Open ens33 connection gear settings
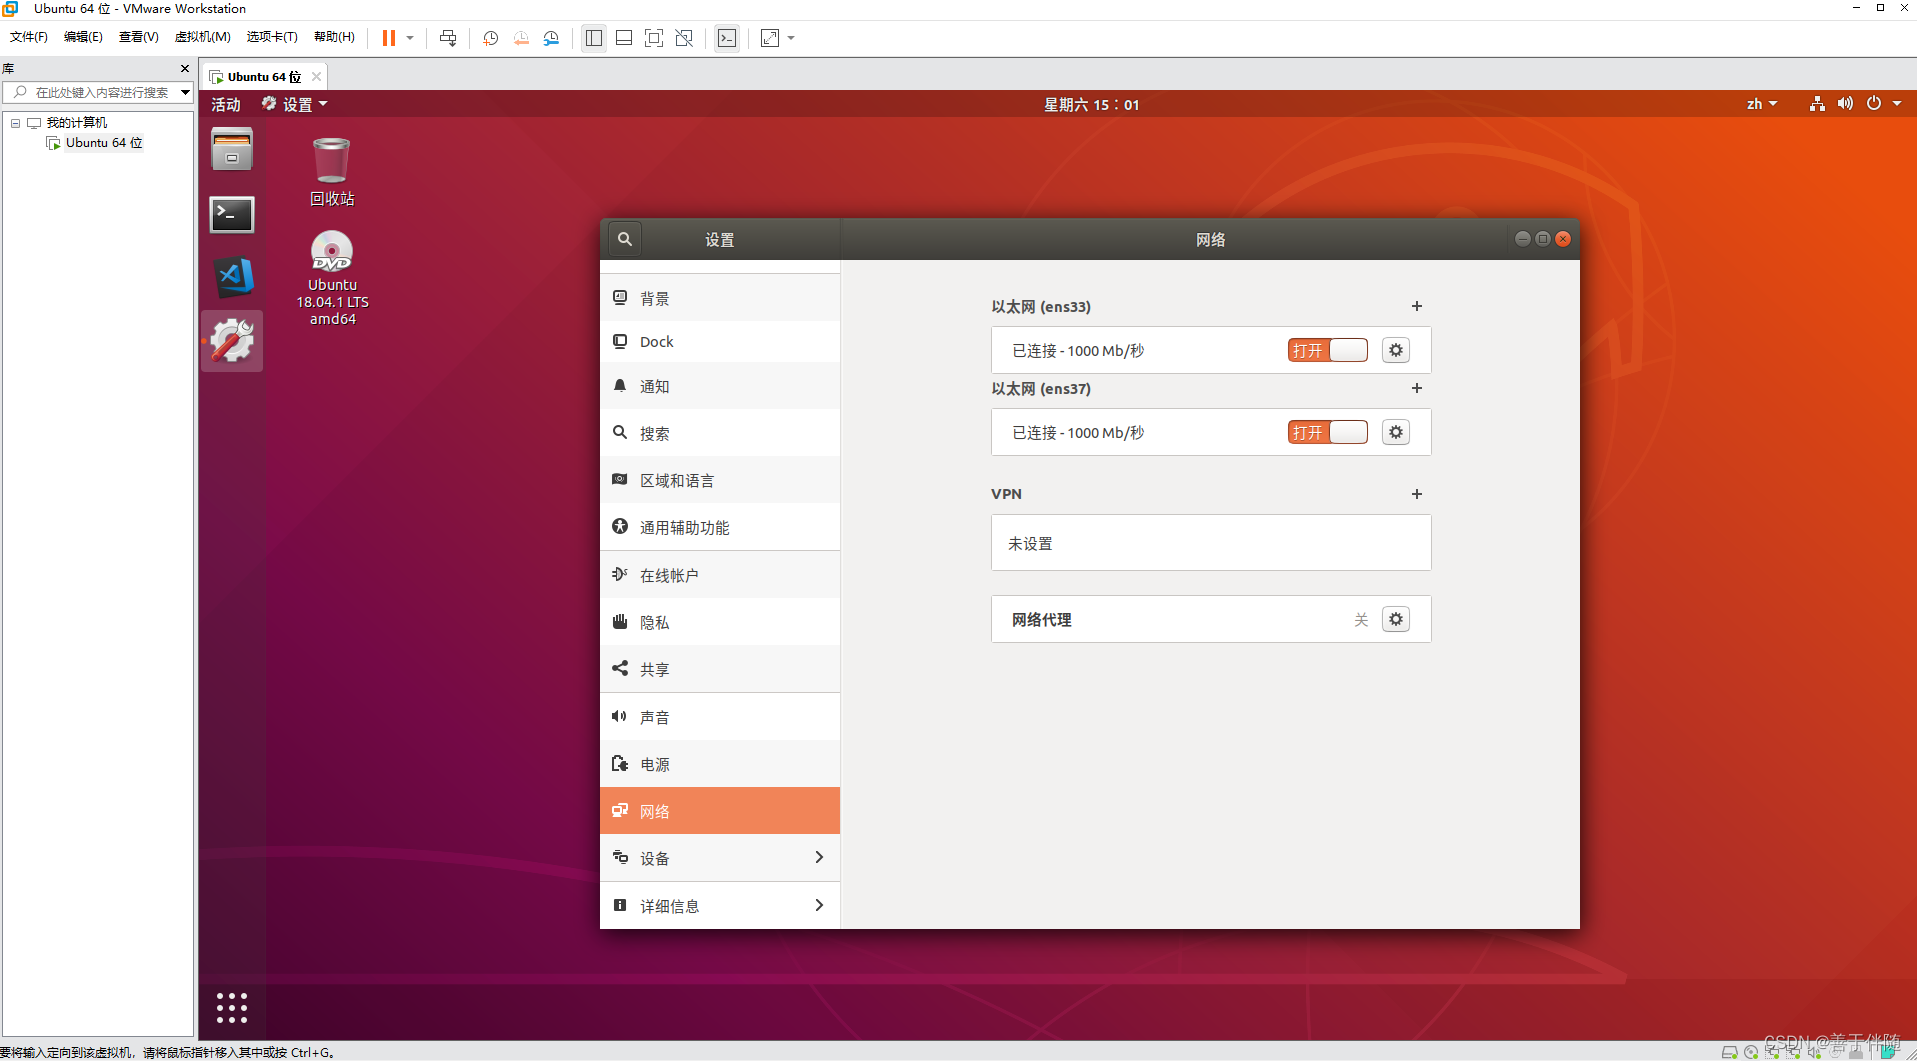 1396,350
